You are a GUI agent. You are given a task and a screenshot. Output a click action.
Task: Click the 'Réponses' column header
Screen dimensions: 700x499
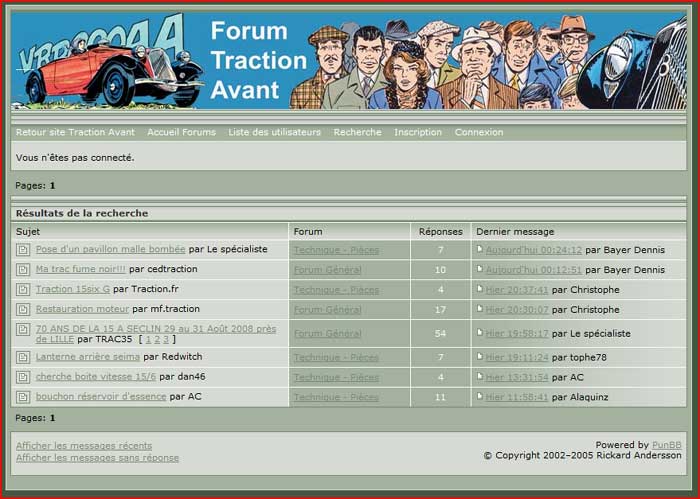coord(441,232)
